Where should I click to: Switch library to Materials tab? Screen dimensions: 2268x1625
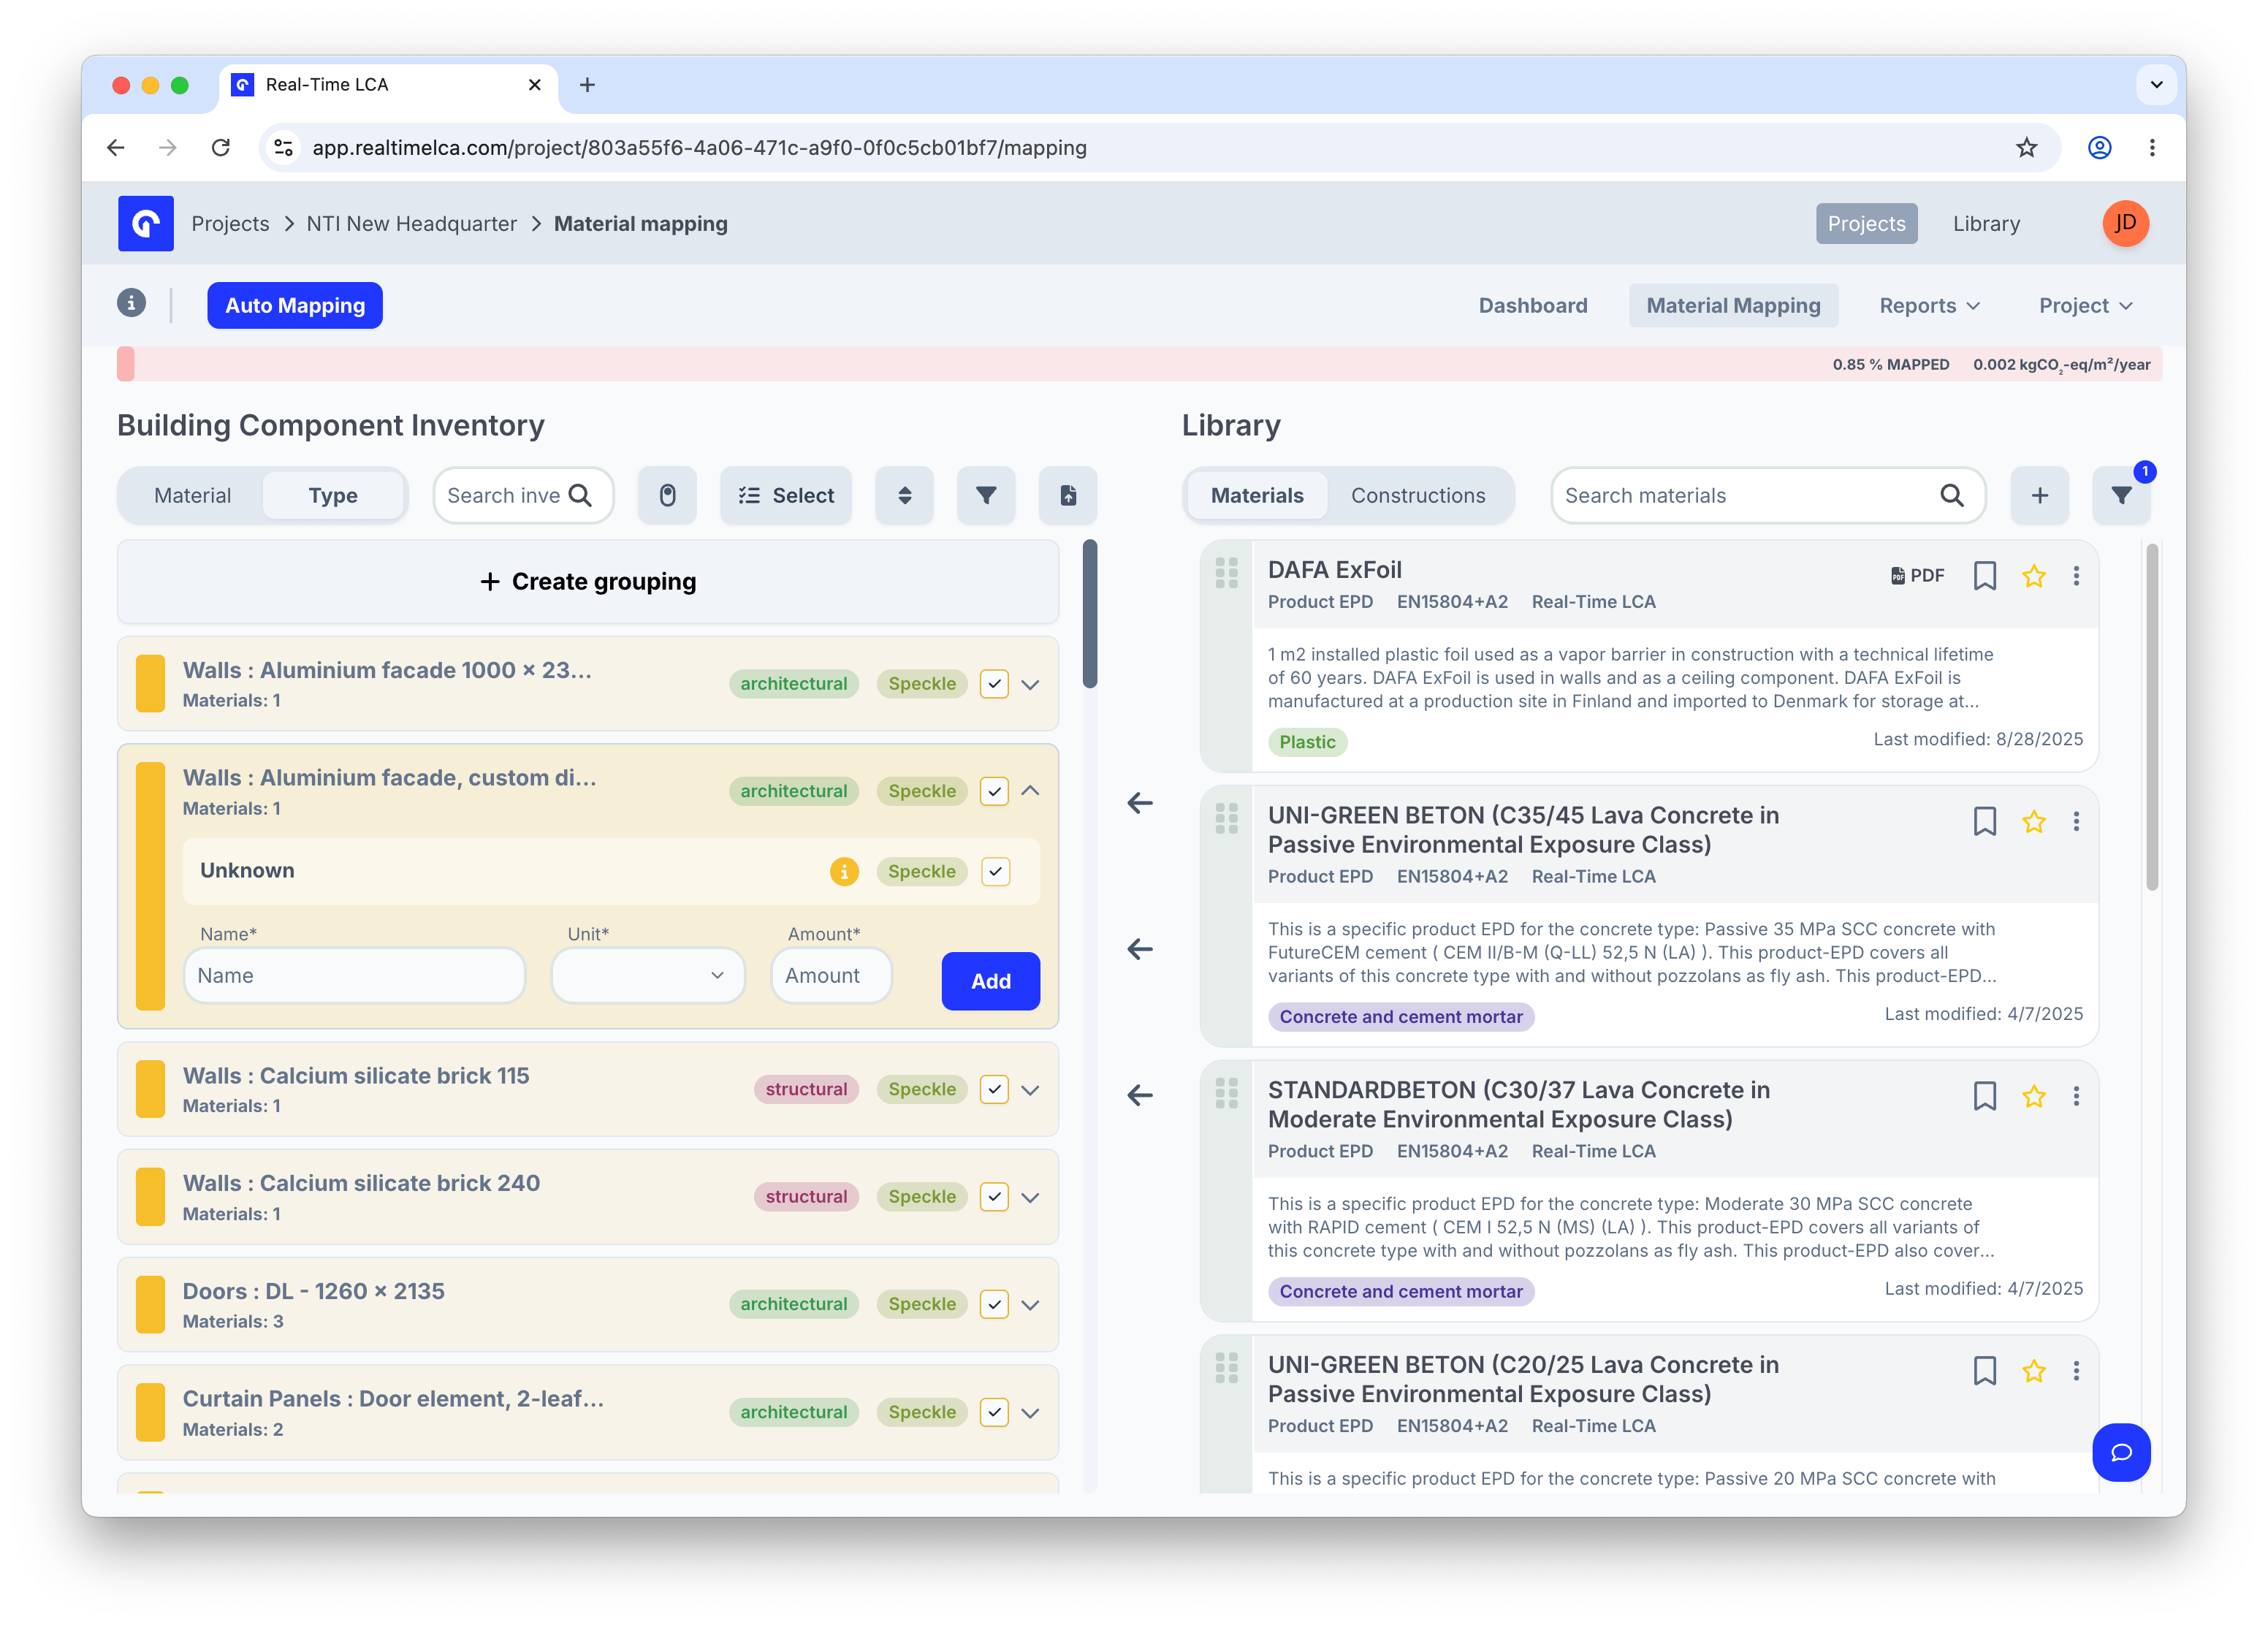pyautogui.click(x=1257, y=495)
